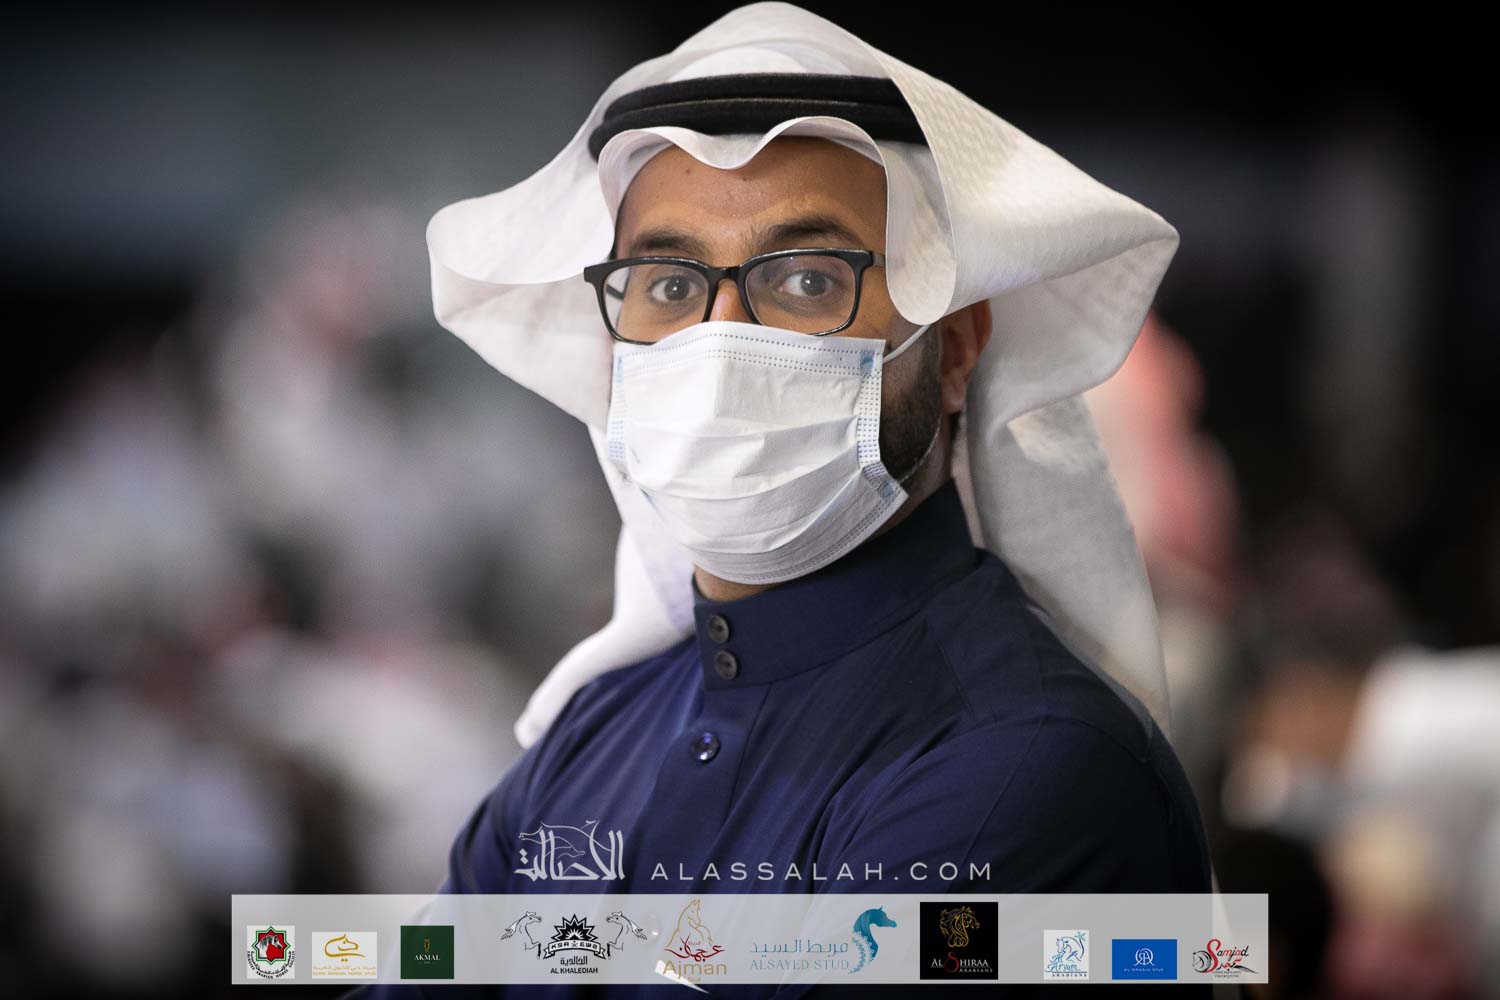Click the Al Aryam Arabians logo

pos(1065,954)
